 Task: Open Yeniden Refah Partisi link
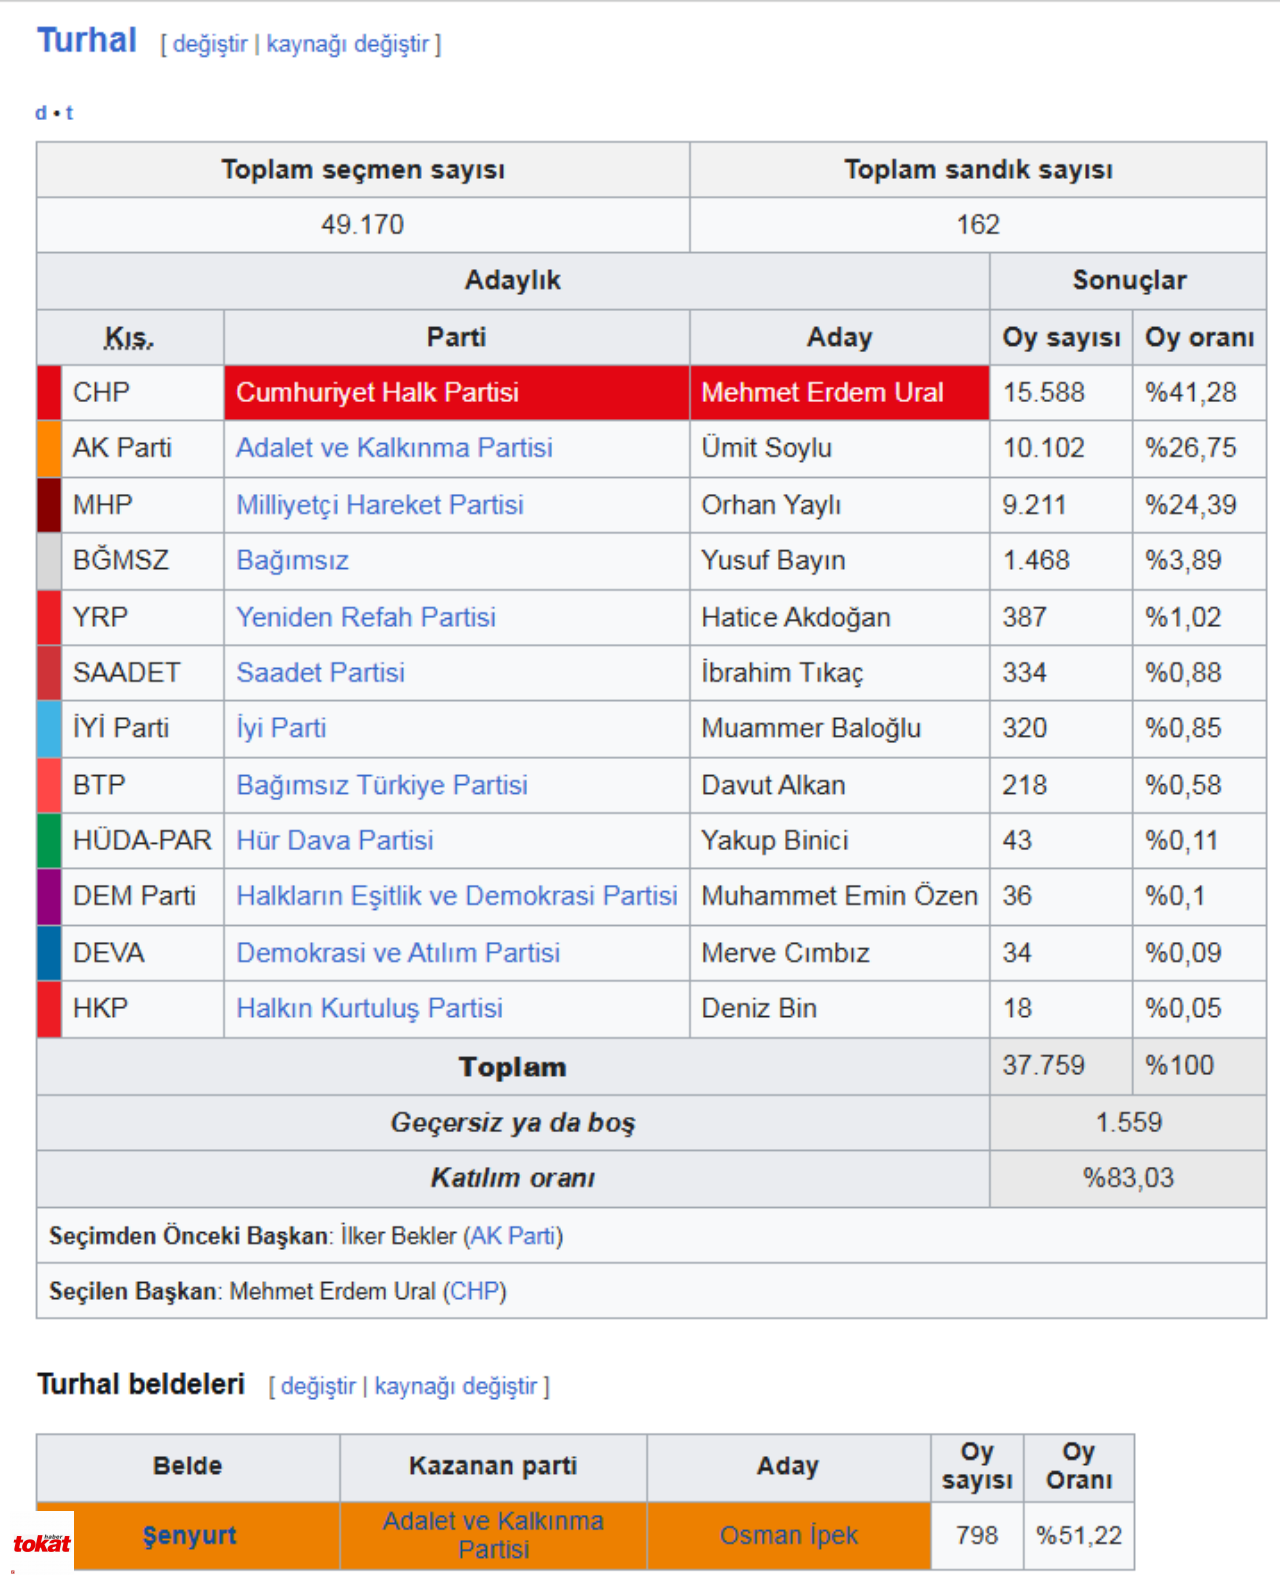click(x=366, y=617)
